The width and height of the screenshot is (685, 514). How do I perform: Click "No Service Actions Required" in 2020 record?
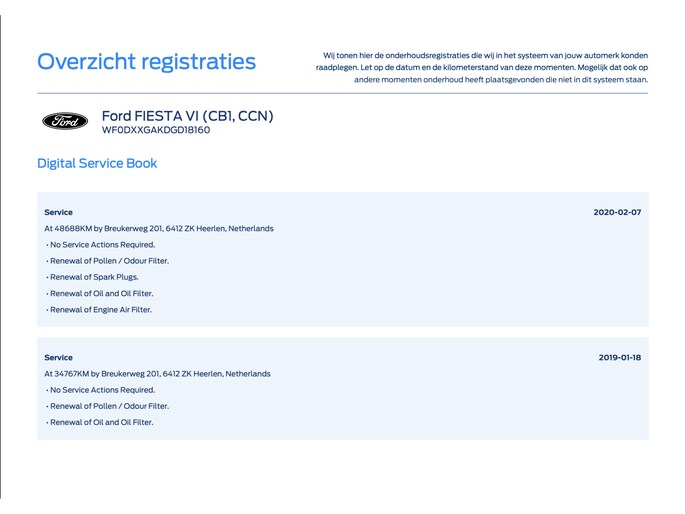point(101,244)
